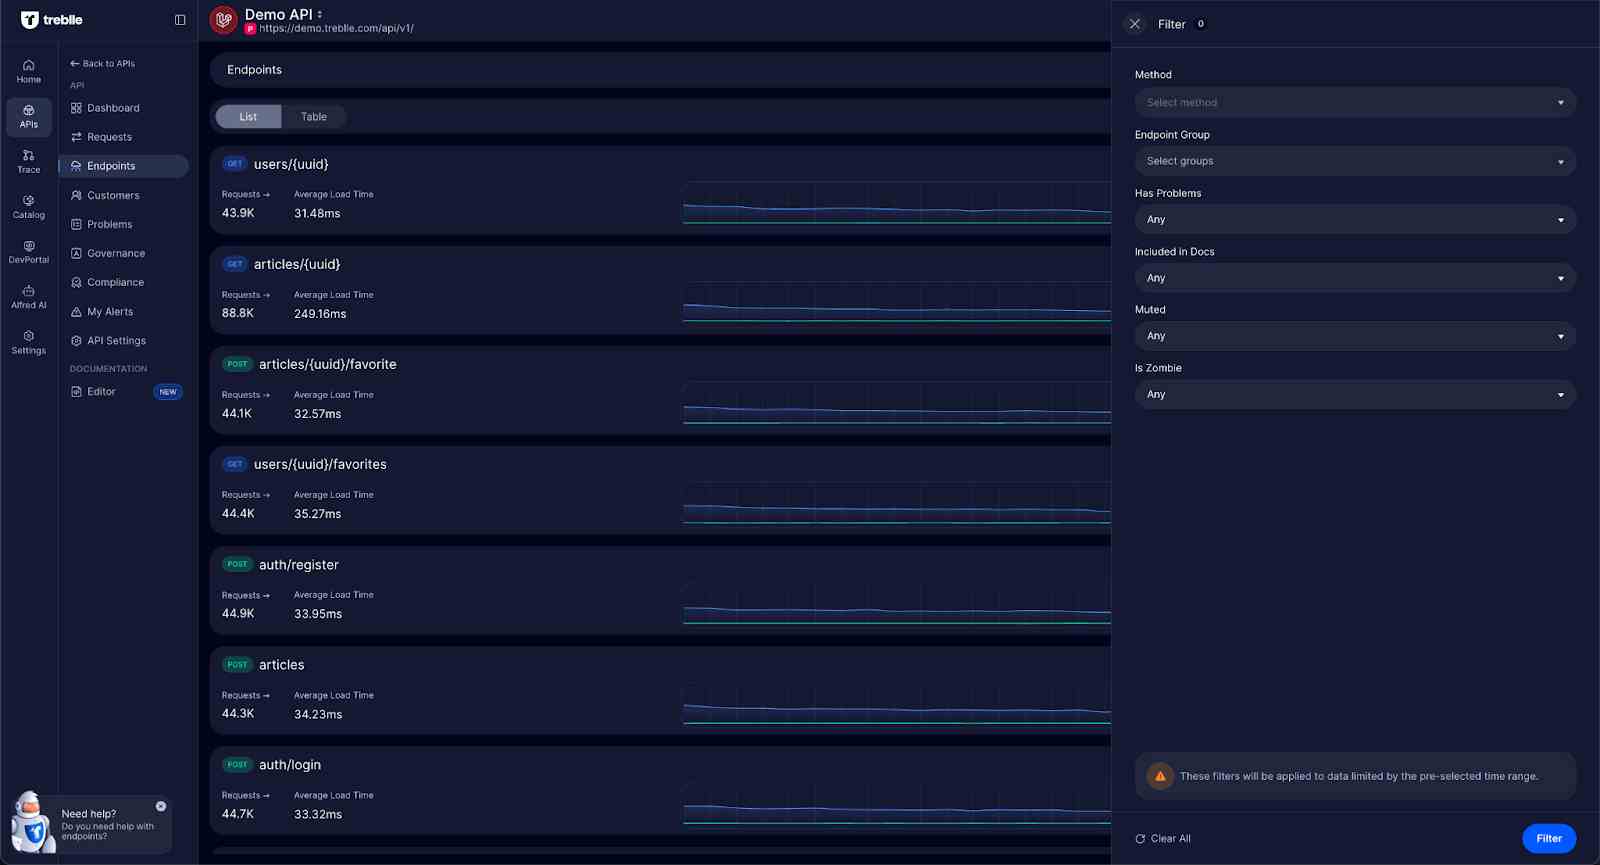Switch to Table view
1600x865 pixels.
coord(314,117)
